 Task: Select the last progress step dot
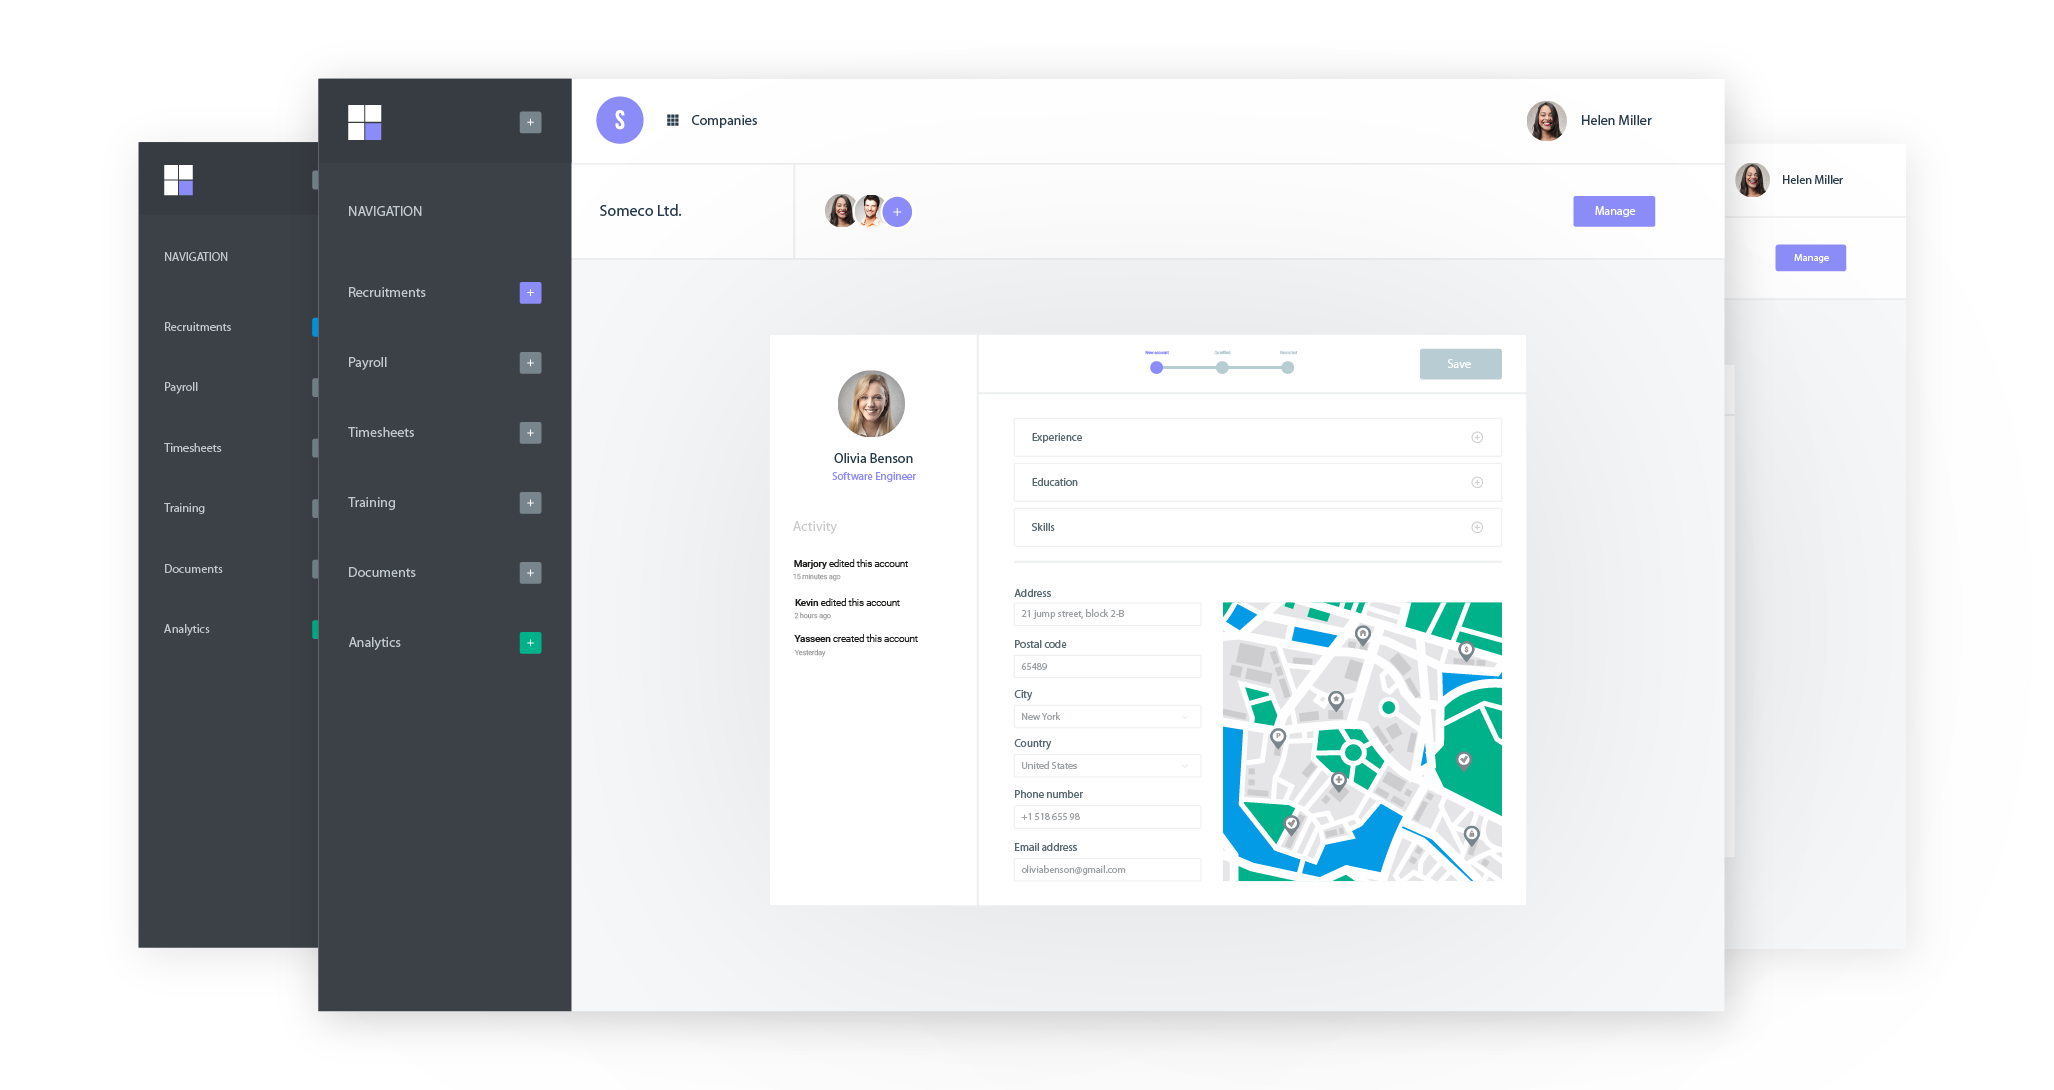(x=1288, y=368)
